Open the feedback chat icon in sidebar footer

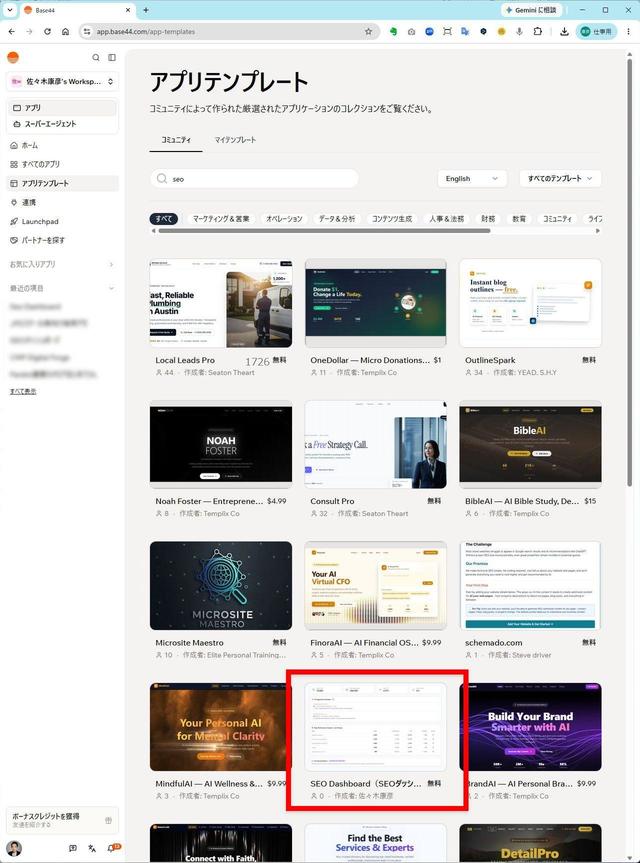(x=73, y=848)
